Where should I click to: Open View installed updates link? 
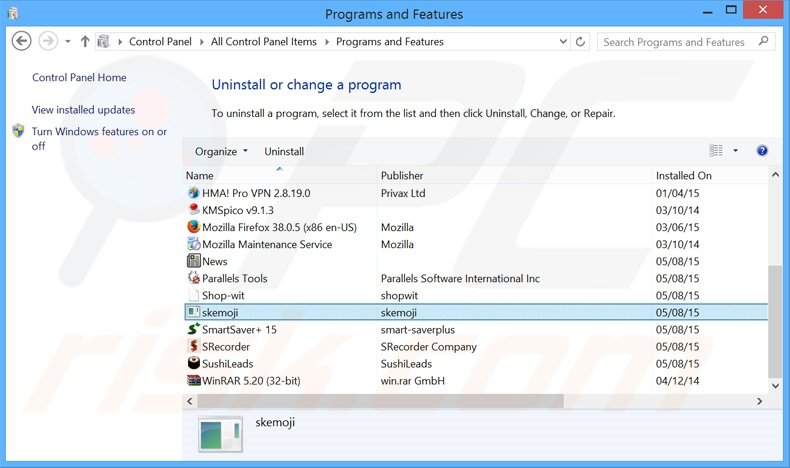(83, 110)
